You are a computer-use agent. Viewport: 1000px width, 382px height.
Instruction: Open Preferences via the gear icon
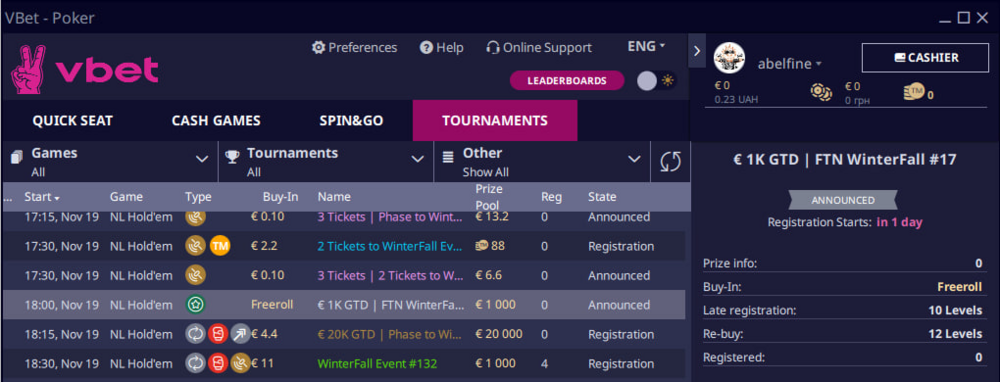click(x=318, y=48)
